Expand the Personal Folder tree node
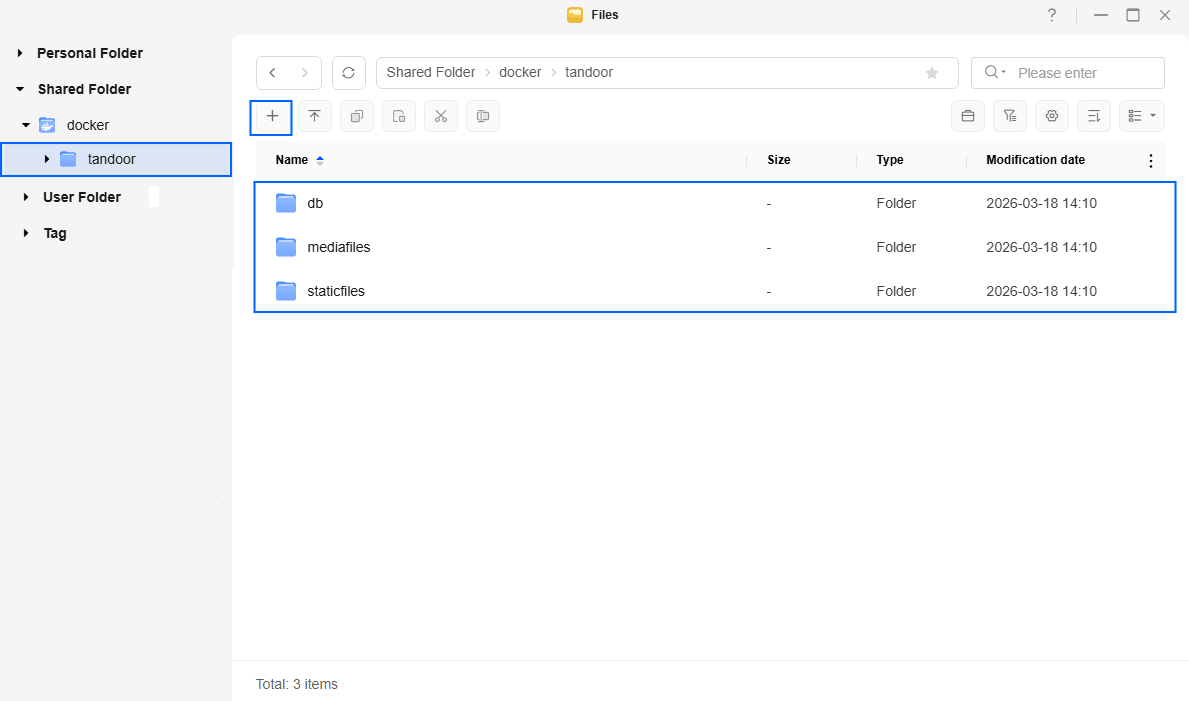Screen dimensions: 1189x701 coord(21,53)
